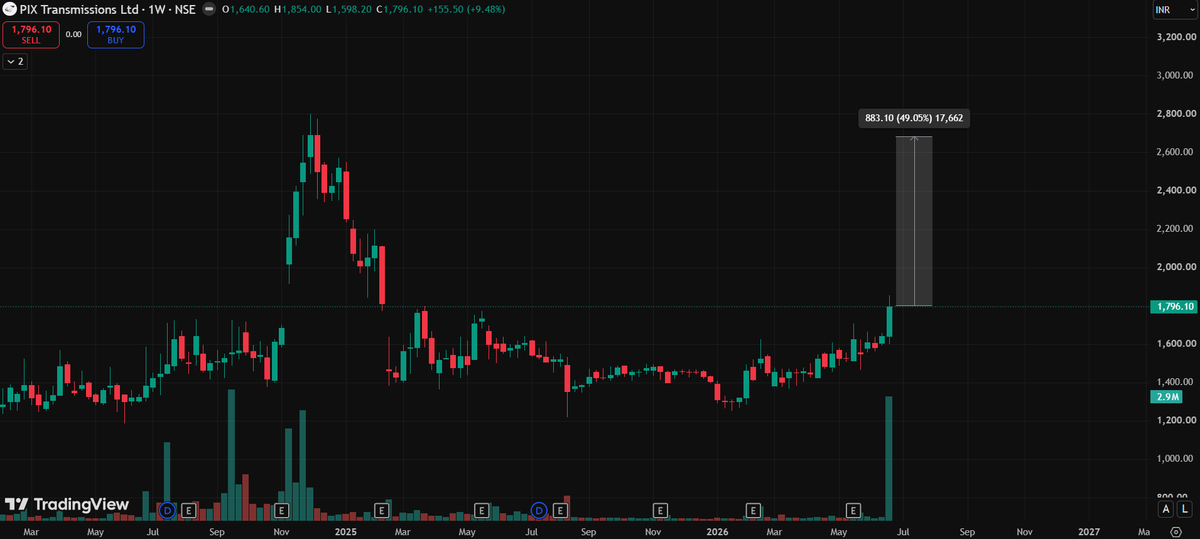Image resolution: width=1200 pixels, height=539 pixels.
Task: Click the 2027 label on time axis
Action: (1089, 531)
